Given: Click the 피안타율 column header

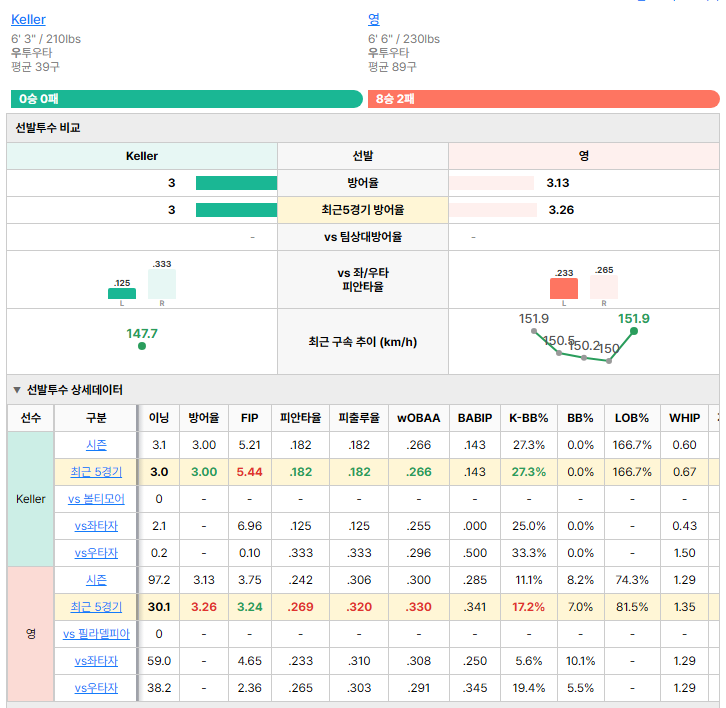Looking at the screenshot, I should pos(300,418).
